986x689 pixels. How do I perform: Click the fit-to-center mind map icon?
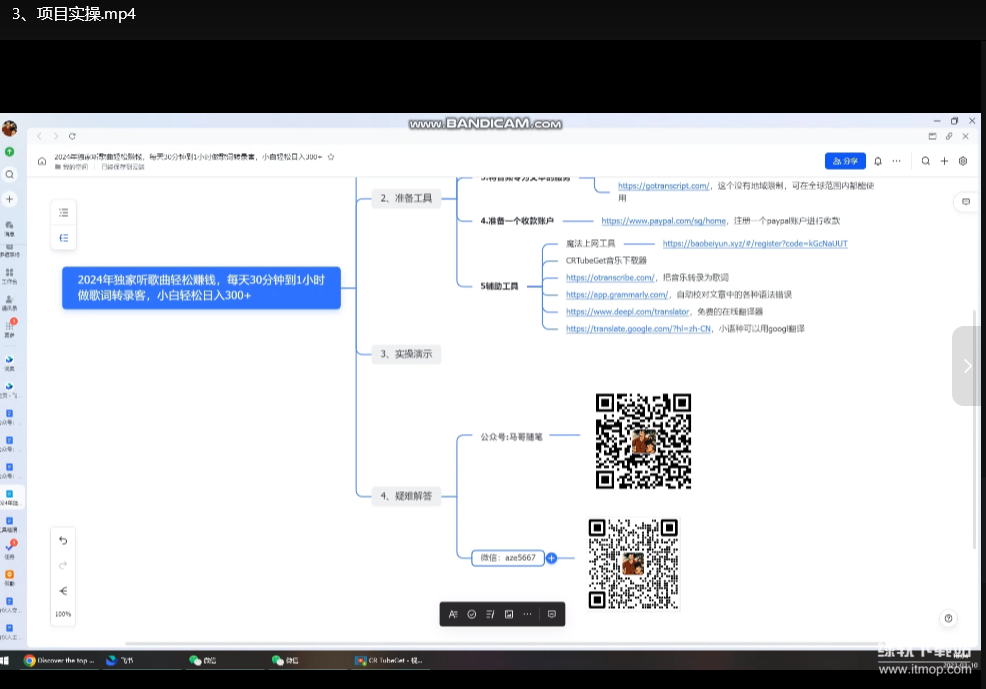pyautogui.click(x=63, y=591)
